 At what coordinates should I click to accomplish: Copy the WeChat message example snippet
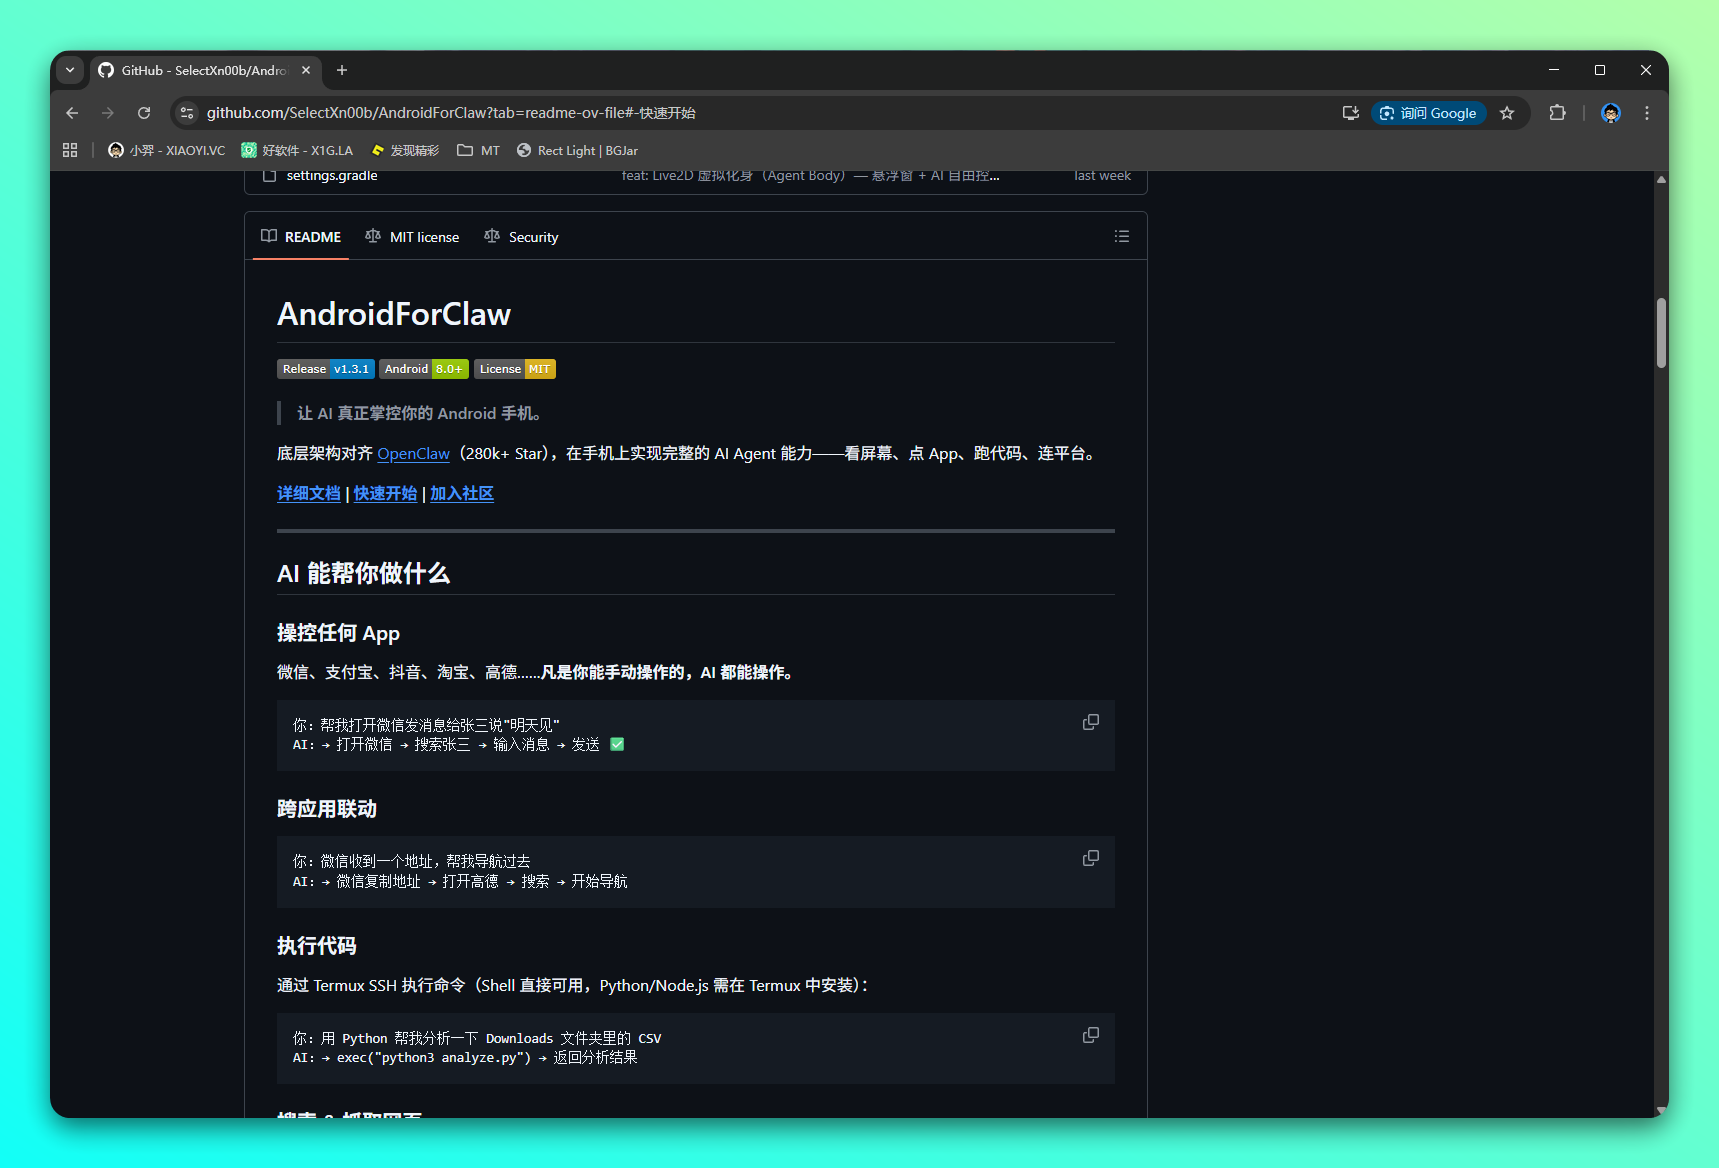(x=1090, y=722)
